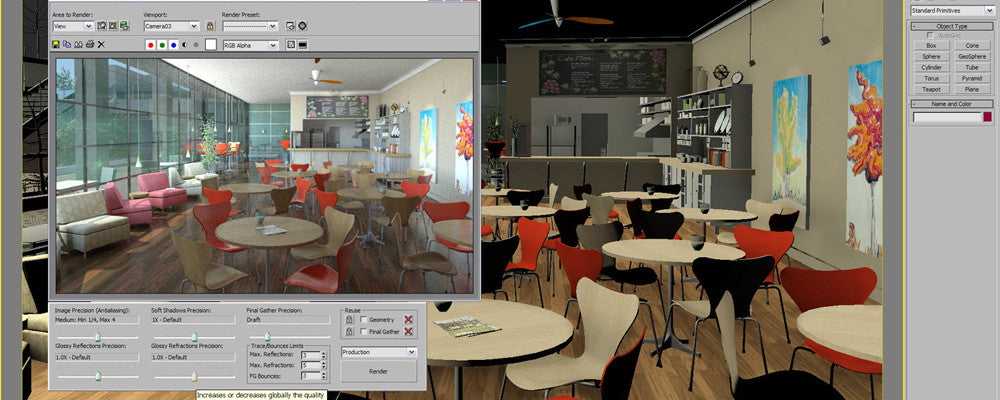
Task: Enable the blue channel button
Action: (173, 45)
